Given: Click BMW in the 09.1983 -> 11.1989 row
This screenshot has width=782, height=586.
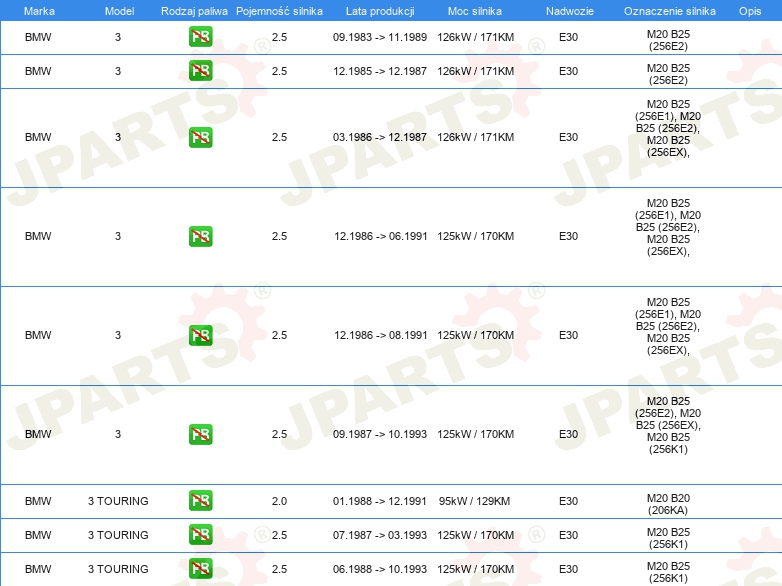Looking at the screenshot, I should tap(38, 37).
